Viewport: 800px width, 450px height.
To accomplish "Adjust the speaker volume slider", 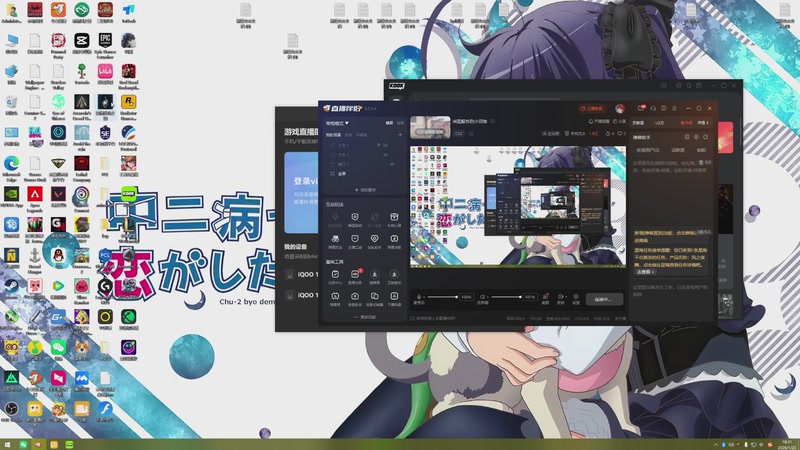I will (506, 297).
